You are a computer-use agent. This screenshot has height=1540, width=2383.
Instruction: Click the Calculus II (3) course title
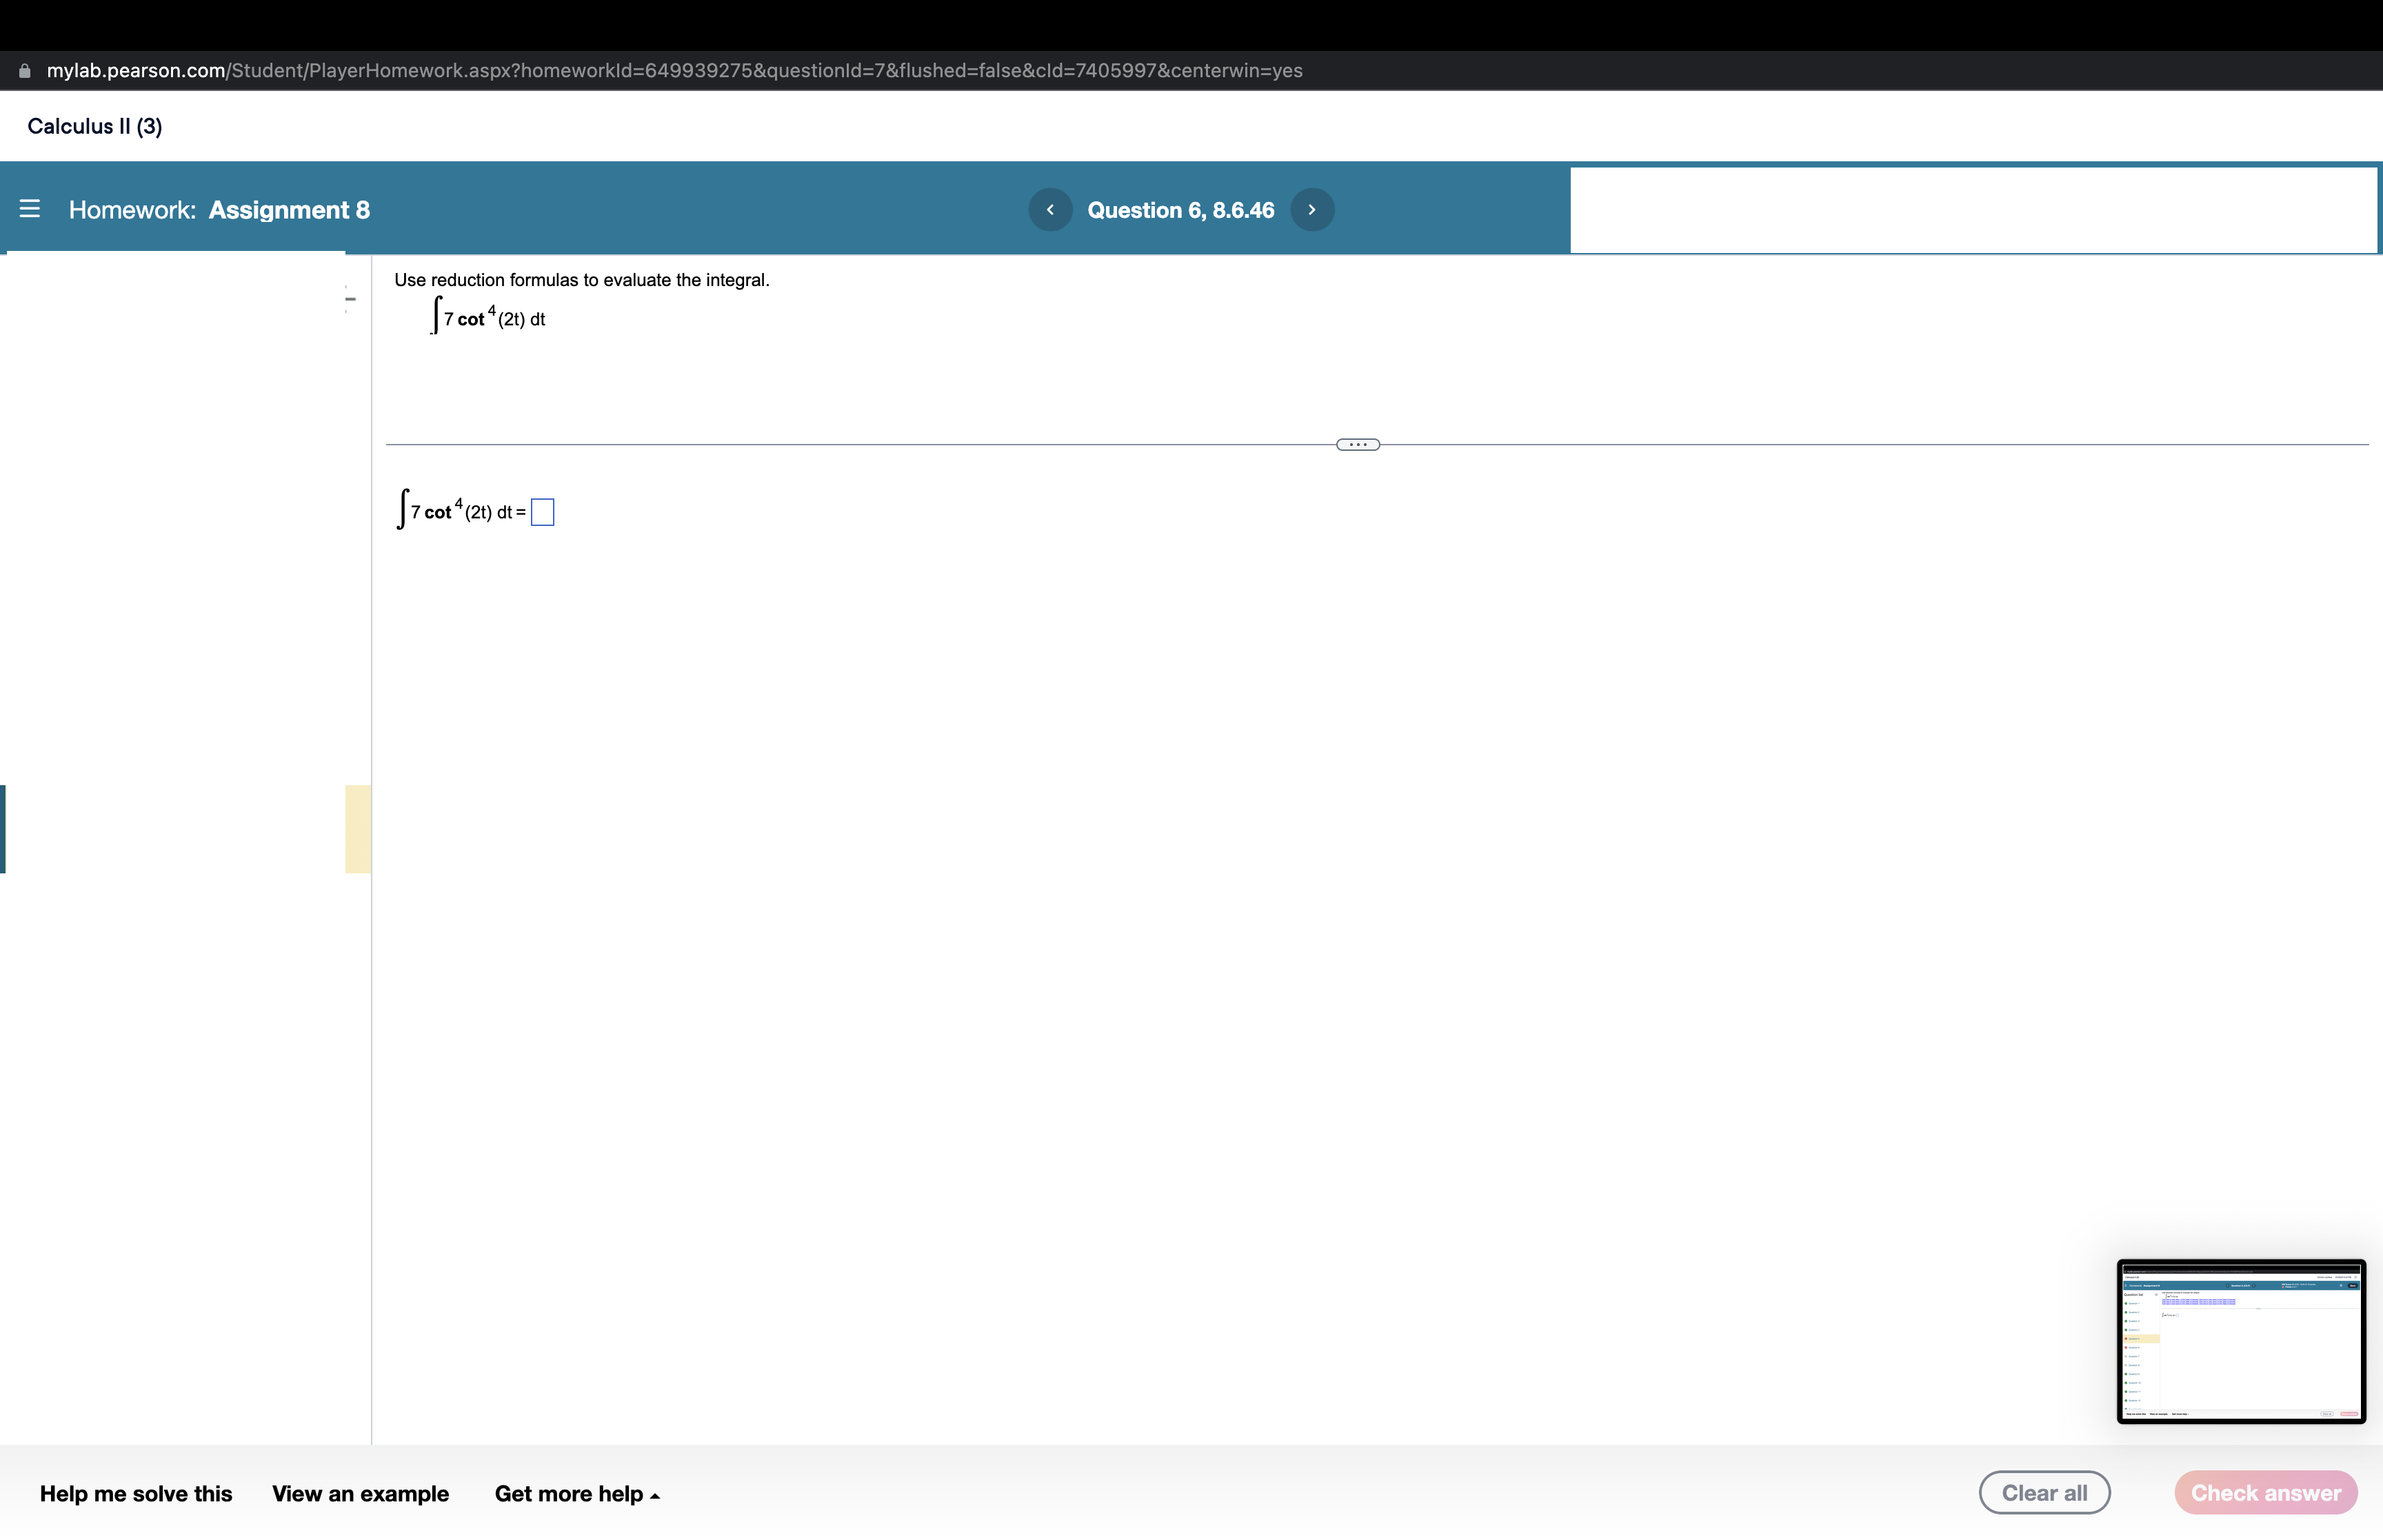tap(95, 126)
